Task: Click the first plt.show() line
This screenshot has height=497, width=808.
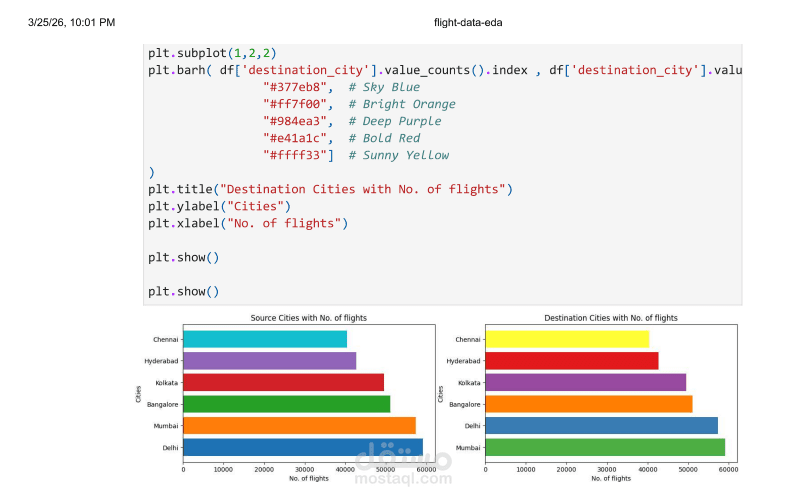Action: [x=183, y=257]
